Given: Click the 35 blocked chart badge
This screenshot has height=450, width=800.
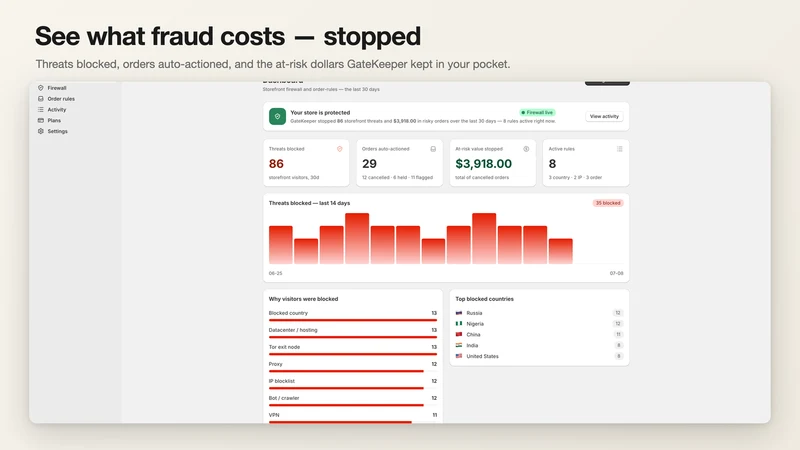Looking at the screenshot, I should click(x=608, y=203).
